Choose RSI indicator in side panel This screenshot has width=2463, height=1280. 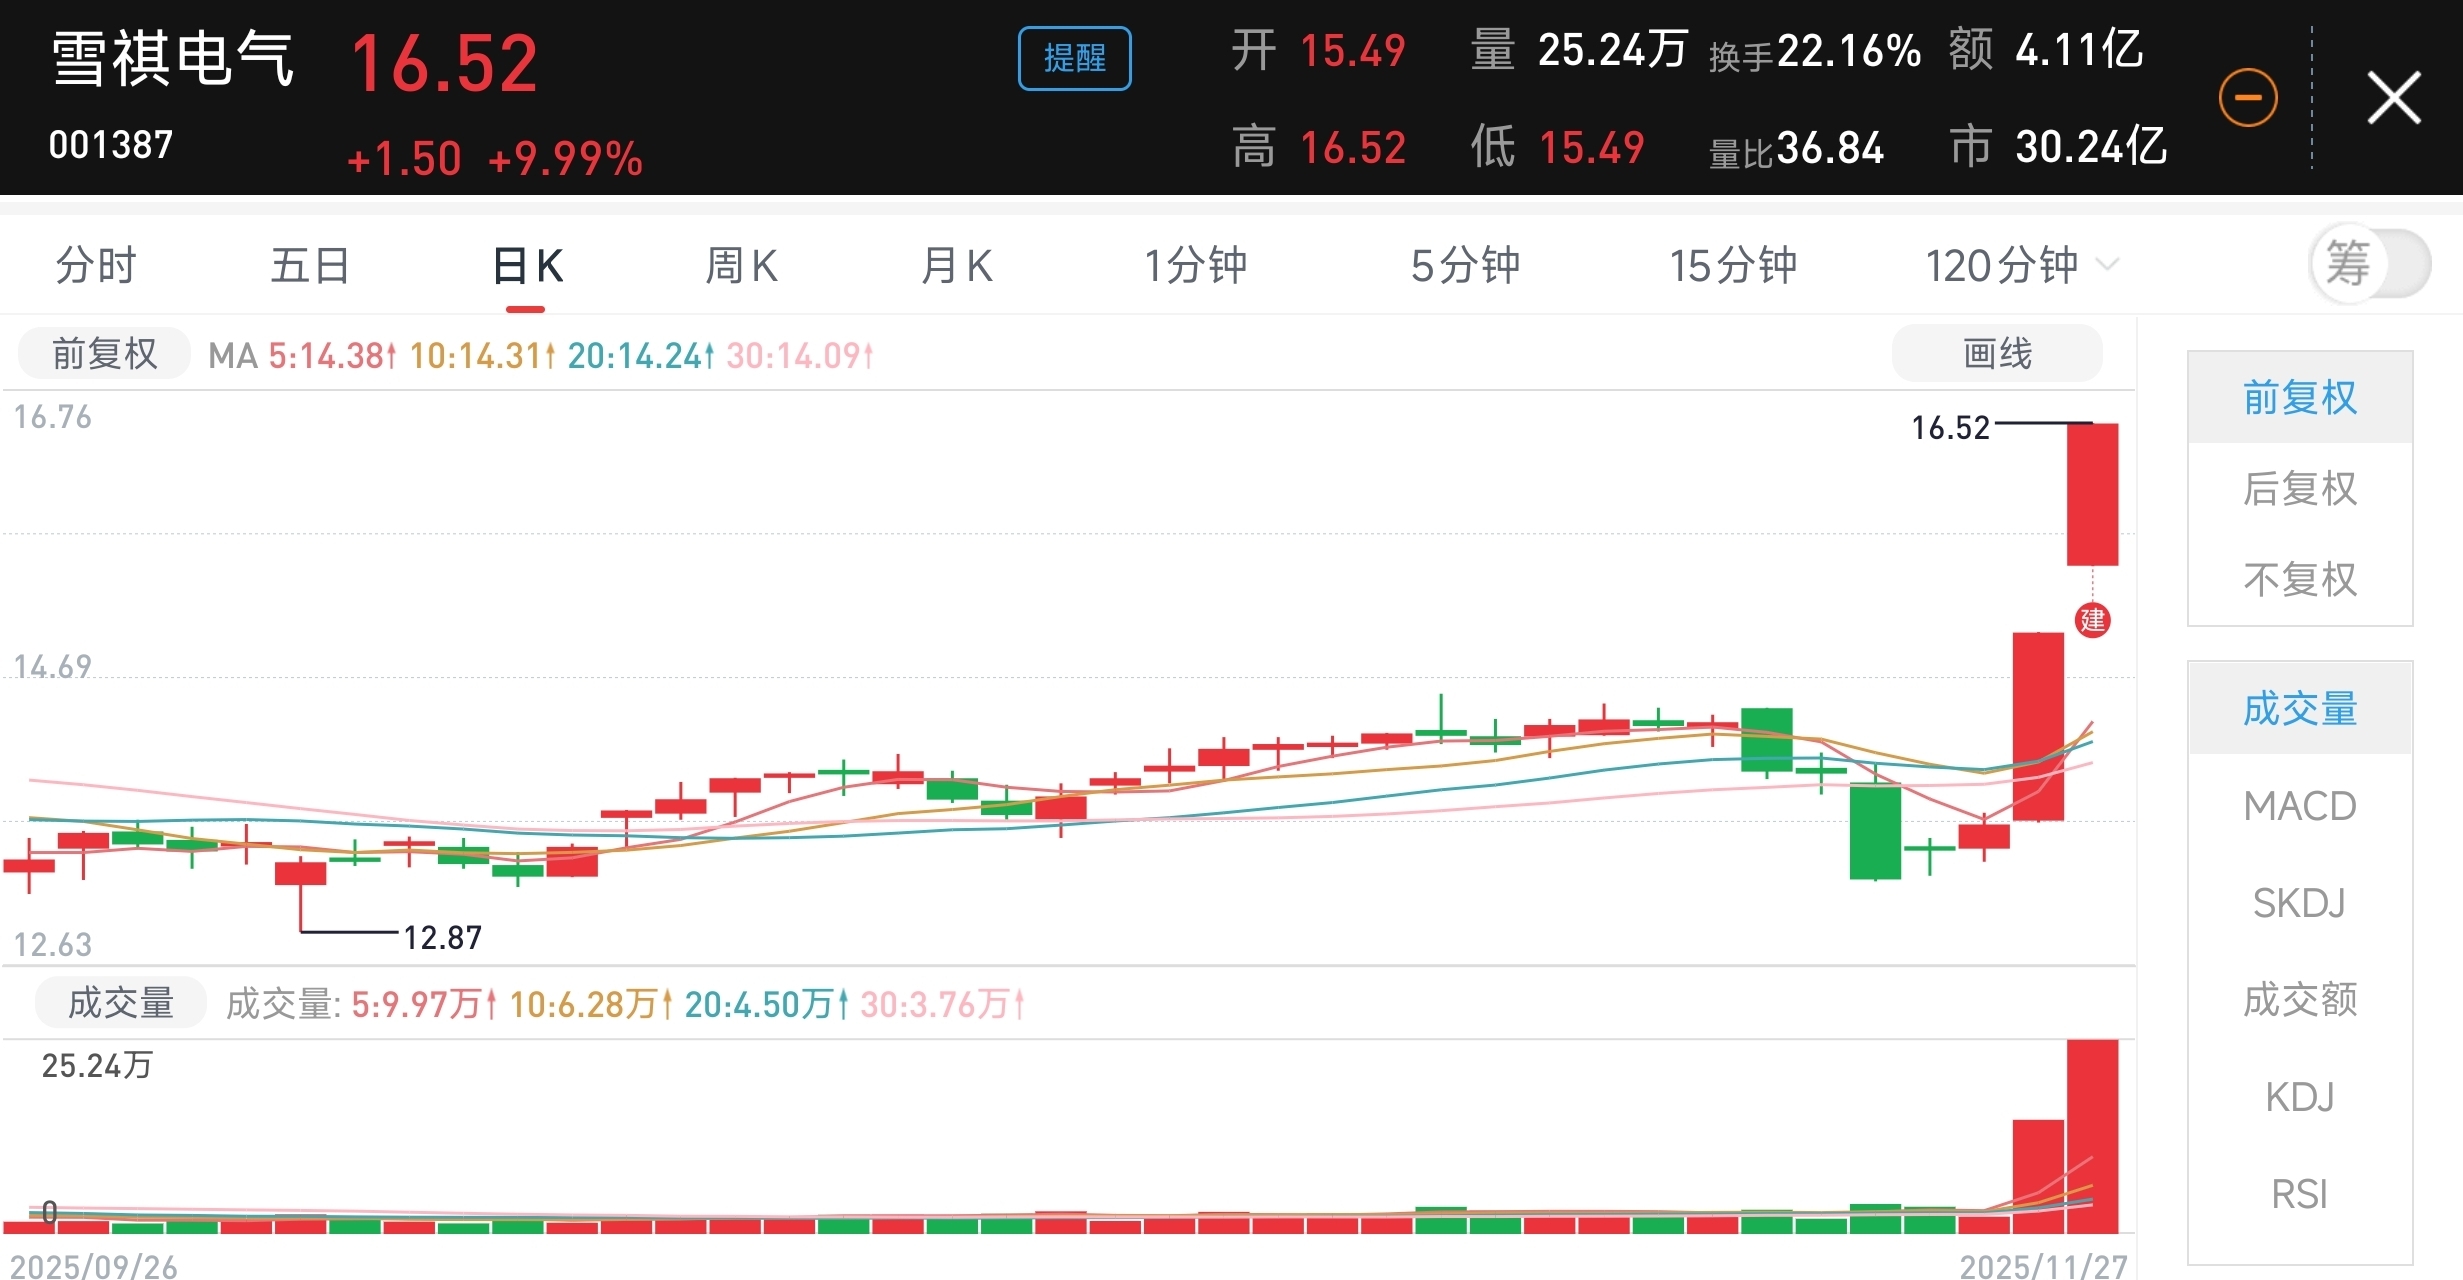[2299, 1194]
